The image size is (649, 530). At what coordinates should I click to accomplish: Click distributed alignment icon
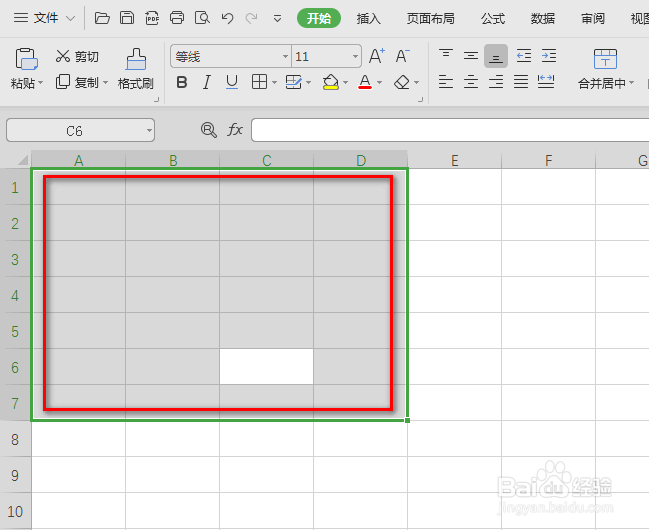click(x=546, y=82)
